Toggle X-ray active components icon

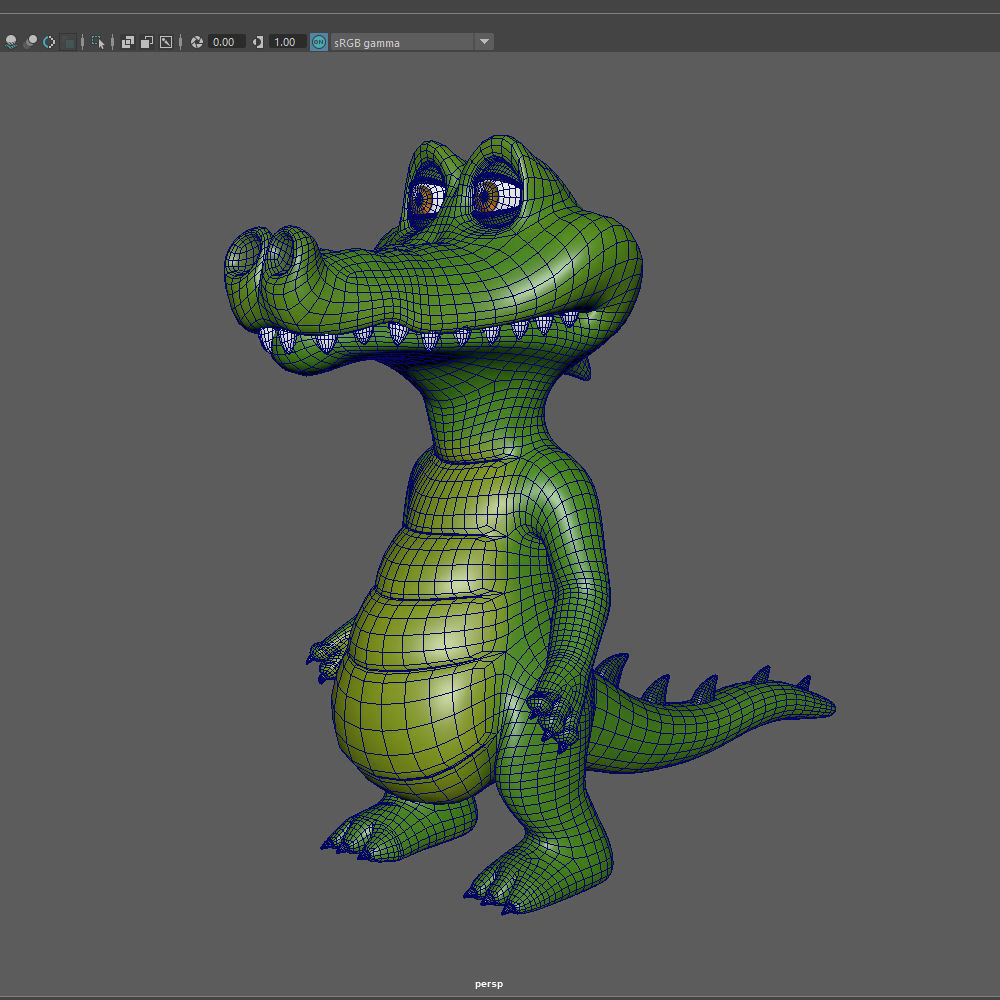[147, 42]
